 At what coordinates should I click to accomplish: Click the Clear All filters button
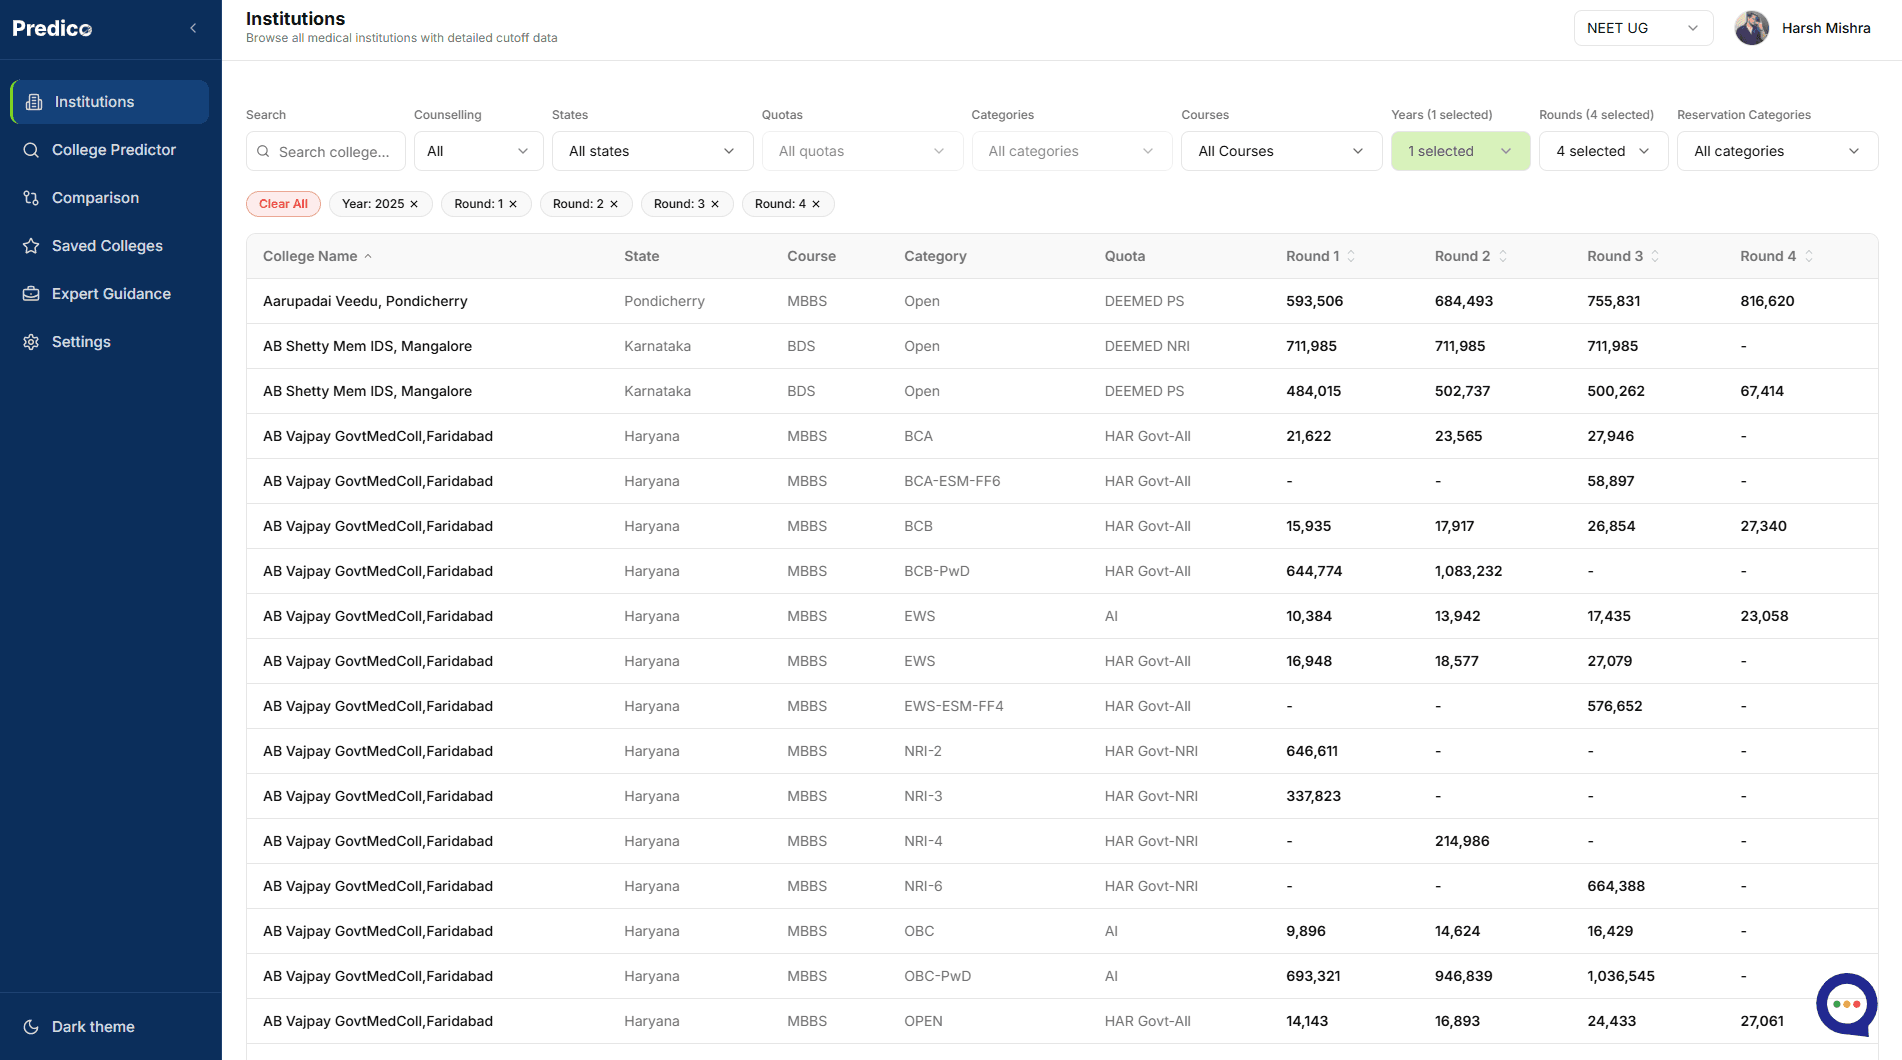coord(283,204)
